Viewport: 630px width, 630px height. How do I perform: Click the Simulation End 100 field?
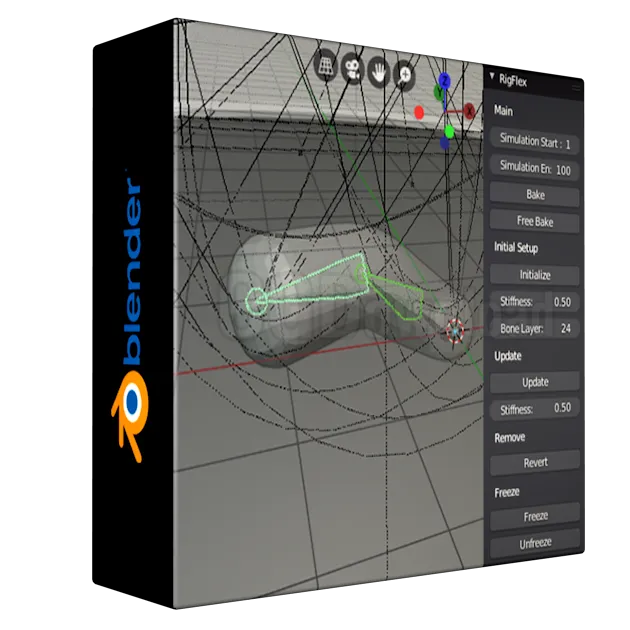[x=535, y=168]
